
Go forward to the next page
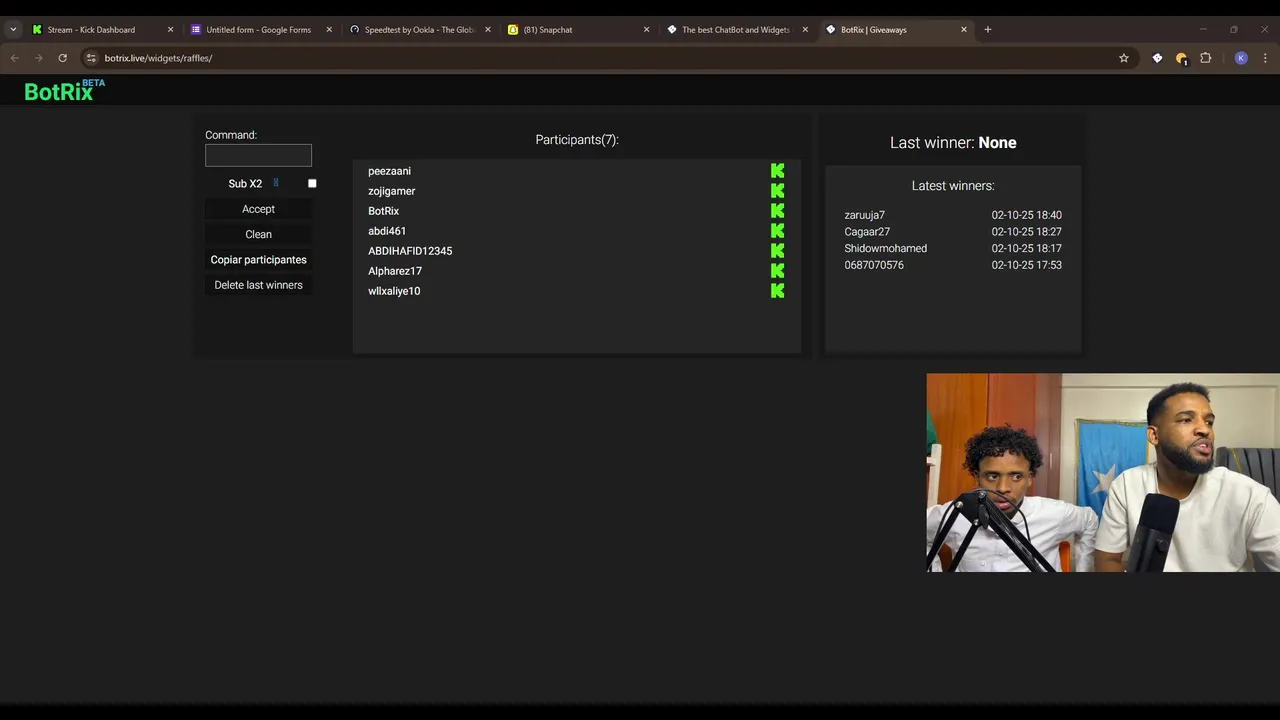[x=38, y=58]
